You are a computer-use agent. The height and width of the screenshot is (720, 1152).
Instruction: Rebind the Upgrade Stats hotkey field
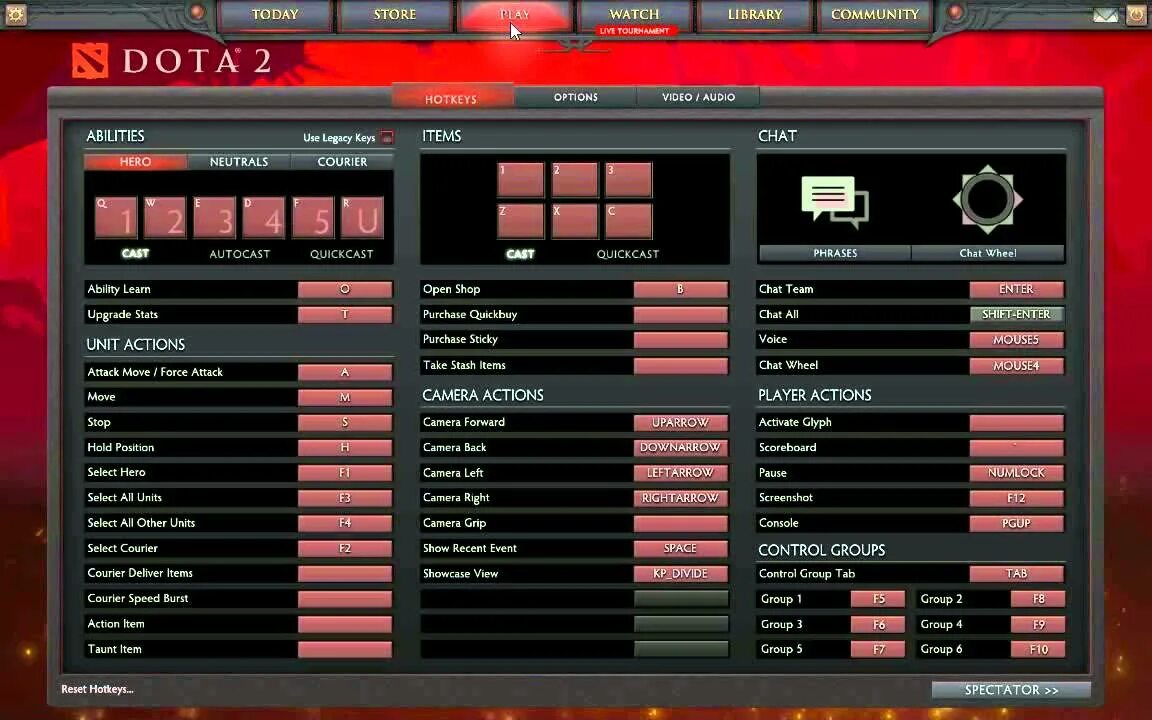click(x=345, y=314)
